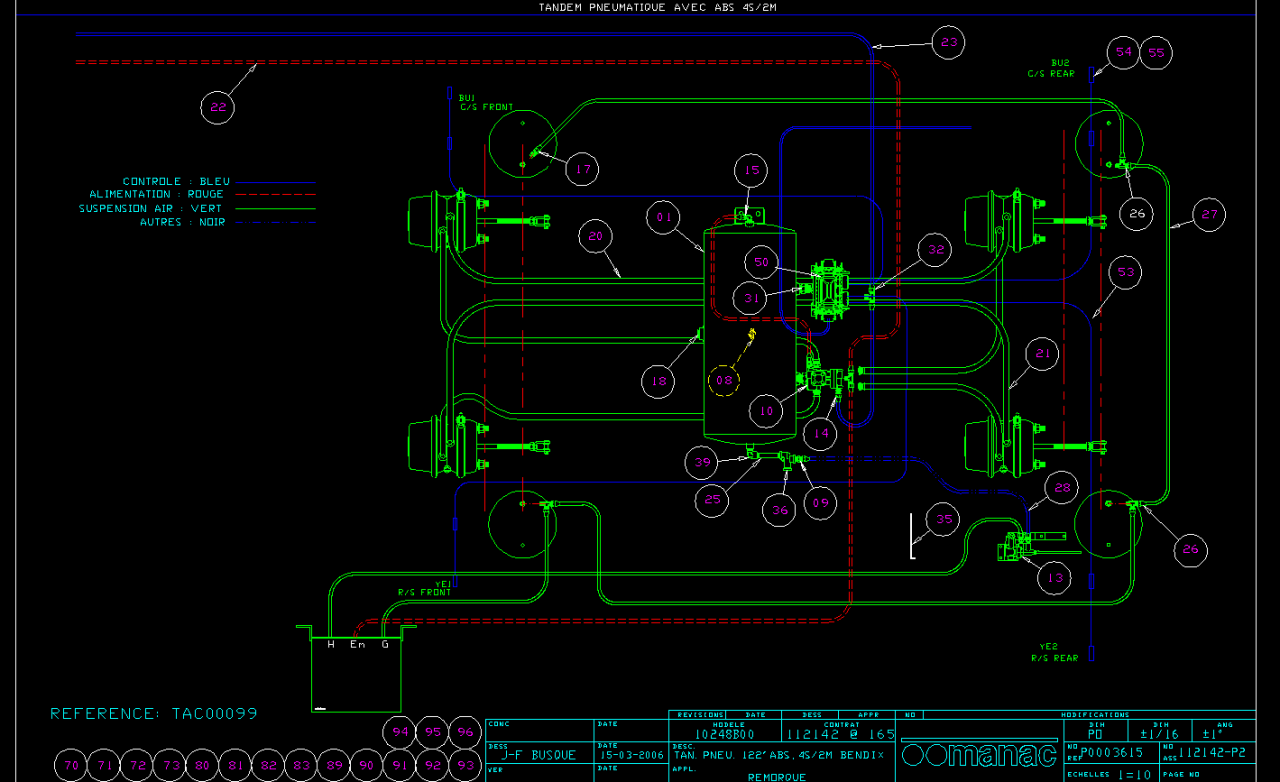Screen dimensions: 1280x782
Task: Select the YE2 R/S REAR label
Action: (x=1055, y=652)
